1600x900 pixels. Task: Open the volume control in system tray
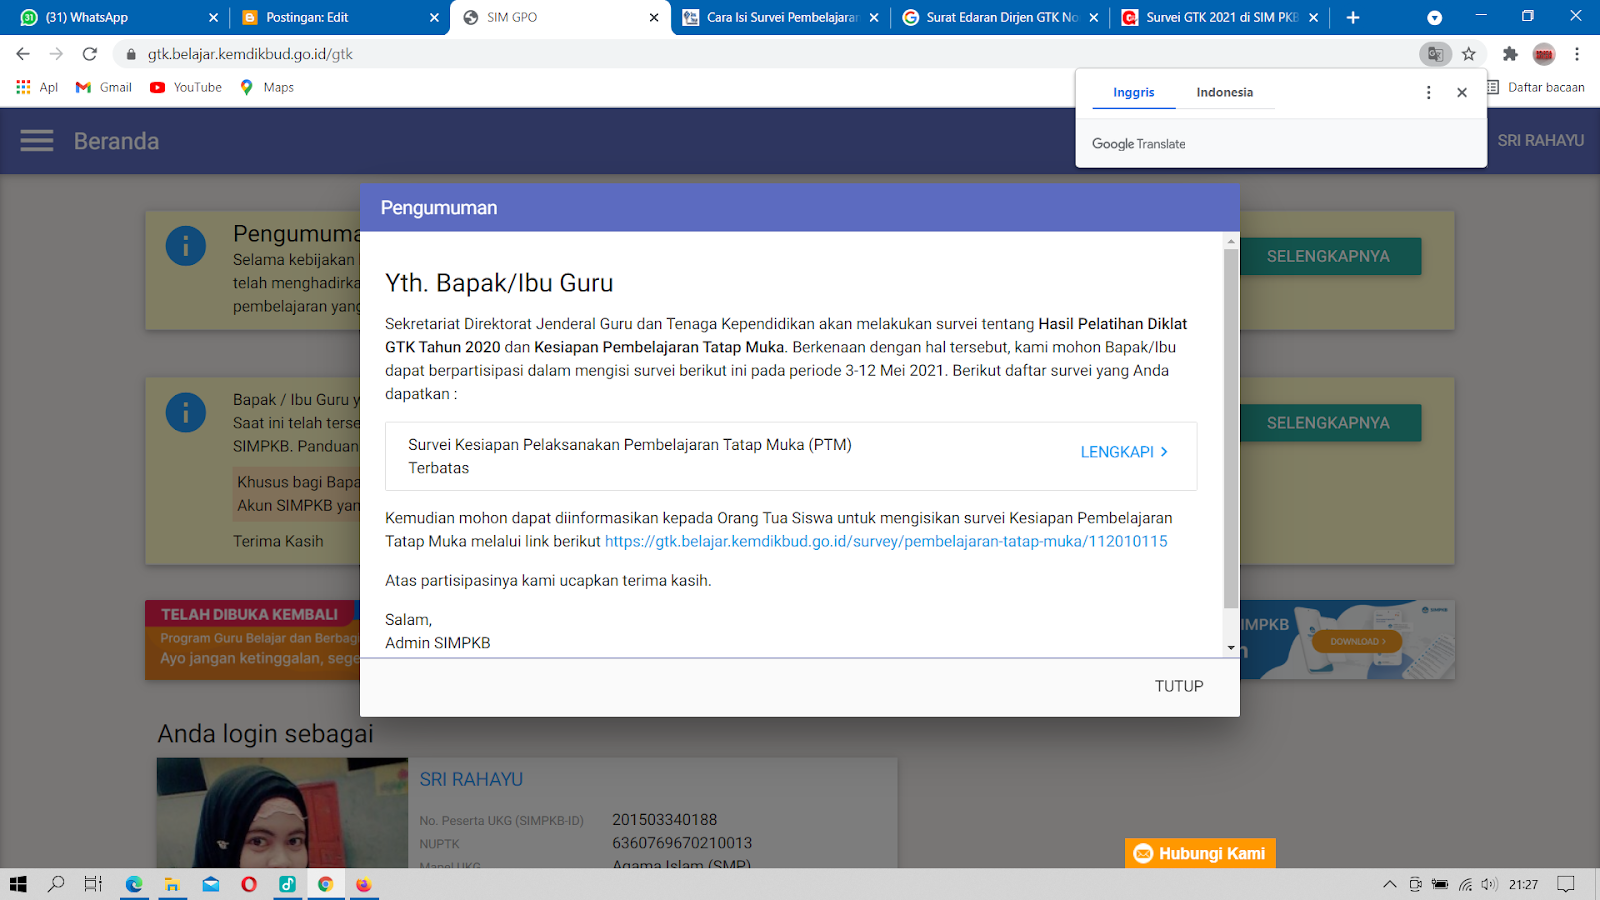[x=1489, y=884]
